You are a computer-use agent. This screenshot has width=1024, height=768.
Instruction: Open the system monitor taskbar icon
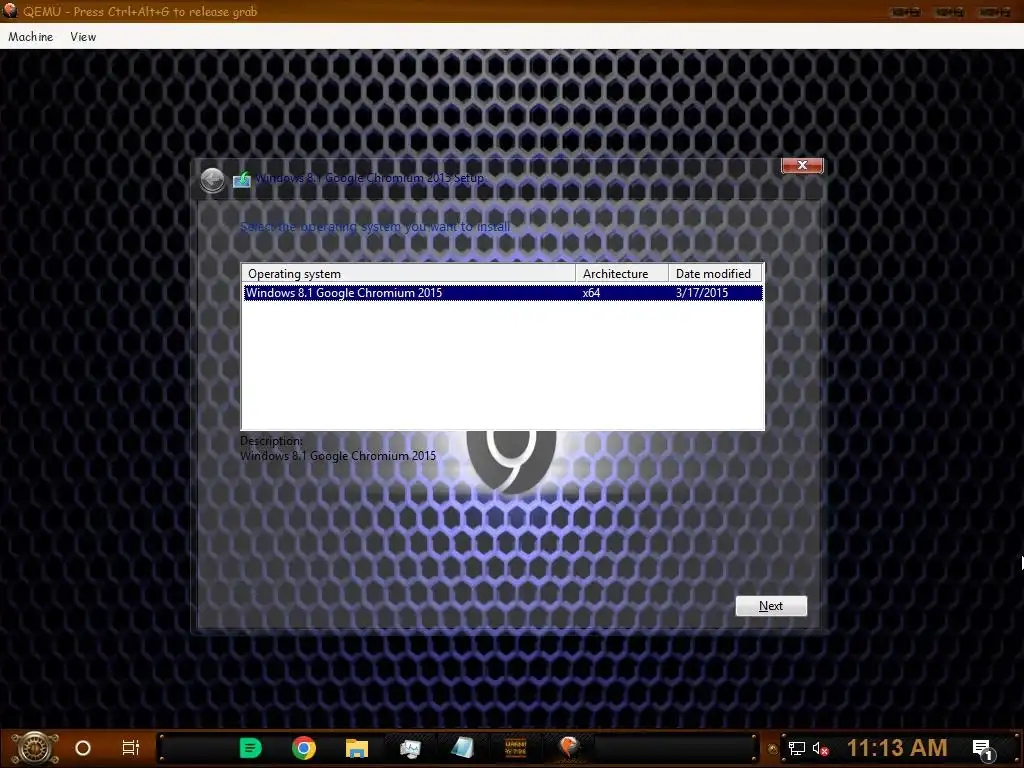coord(410,748)
